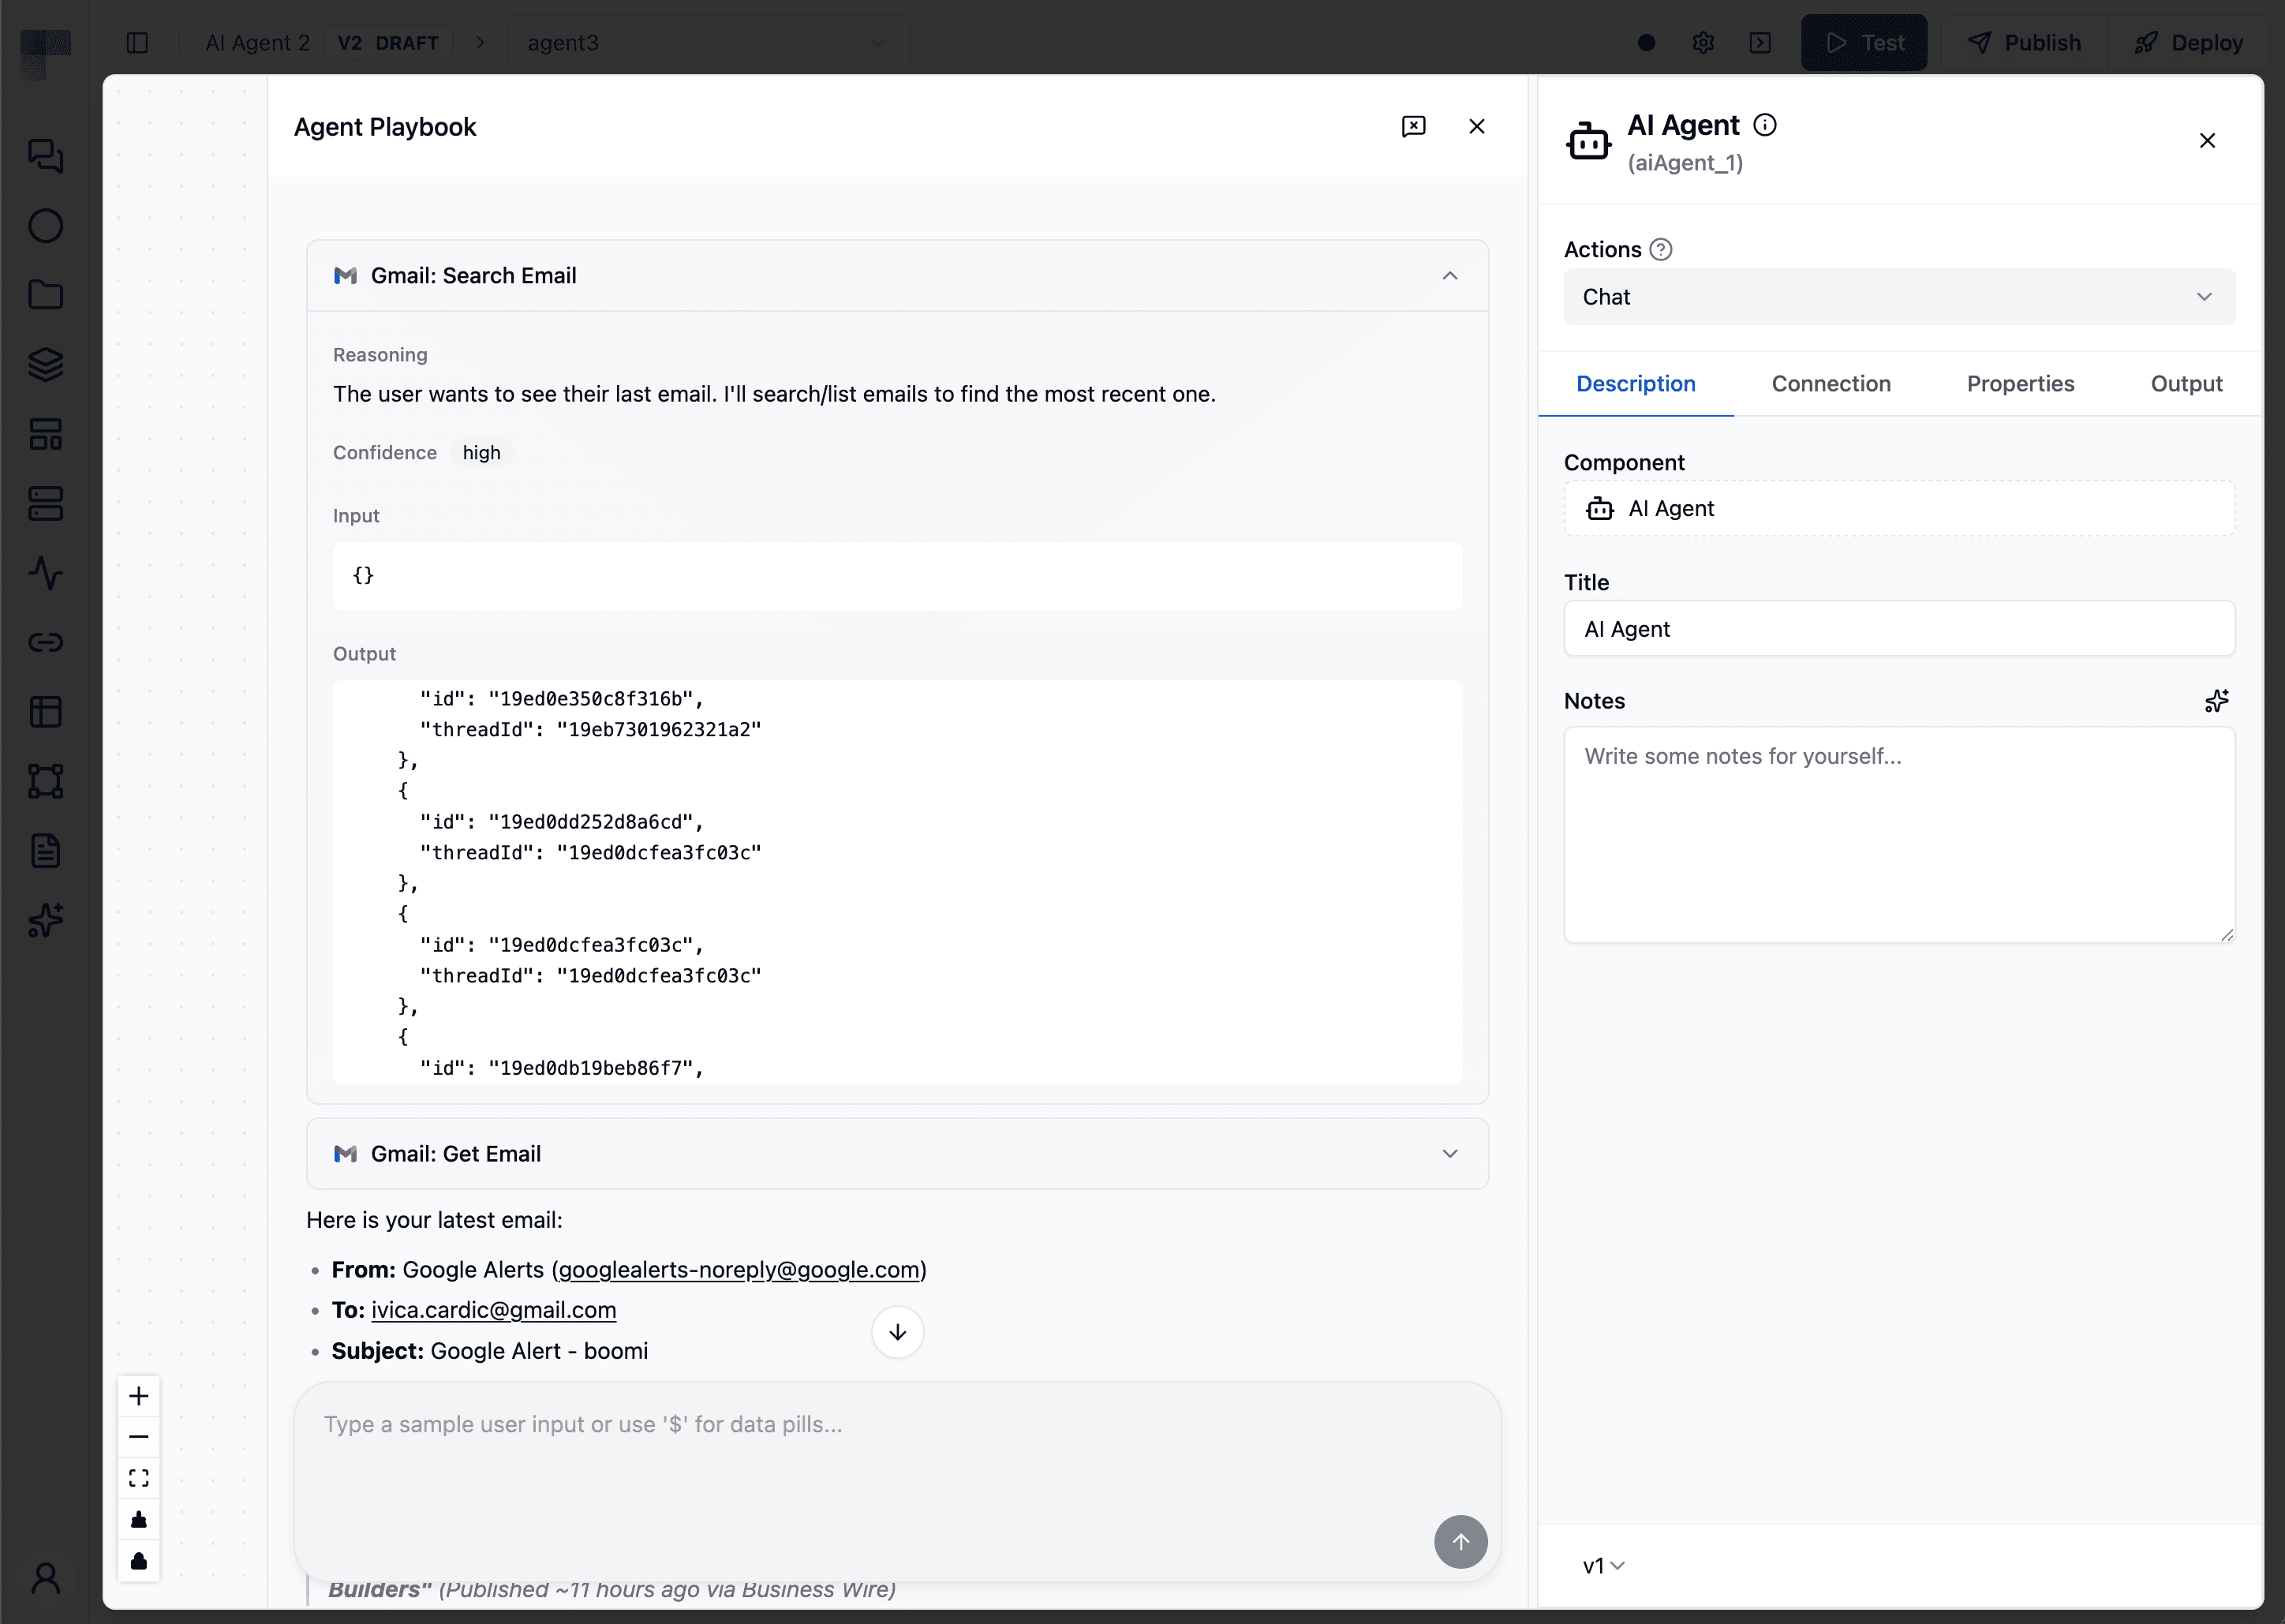Send message with the arrow-up button

pos(1461,1542)
